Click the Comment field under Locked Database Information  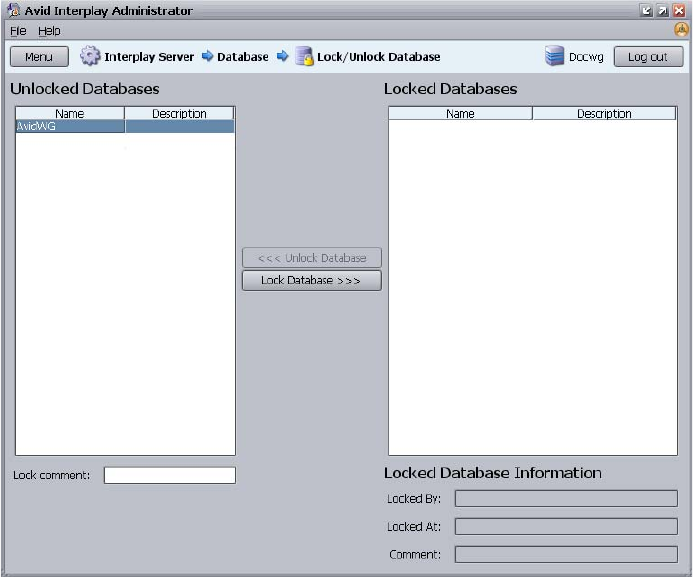click(x=566, y=554)
